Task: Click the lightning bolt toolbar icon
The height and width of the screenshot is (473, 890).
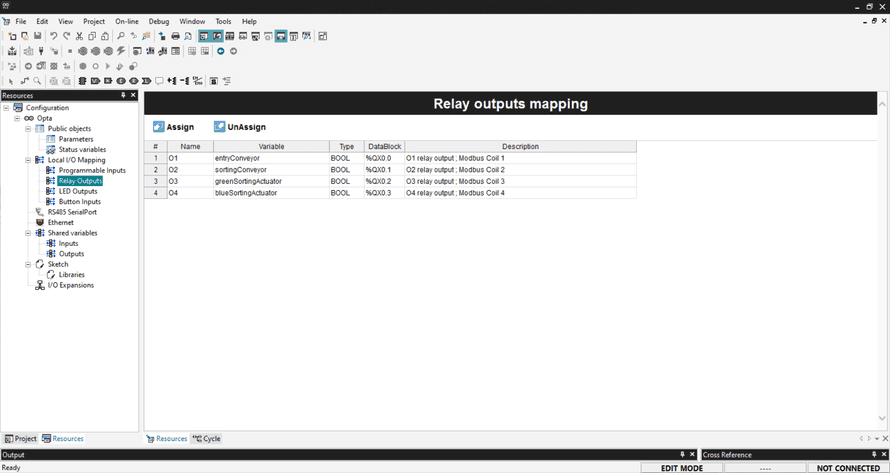Action: 122,51
